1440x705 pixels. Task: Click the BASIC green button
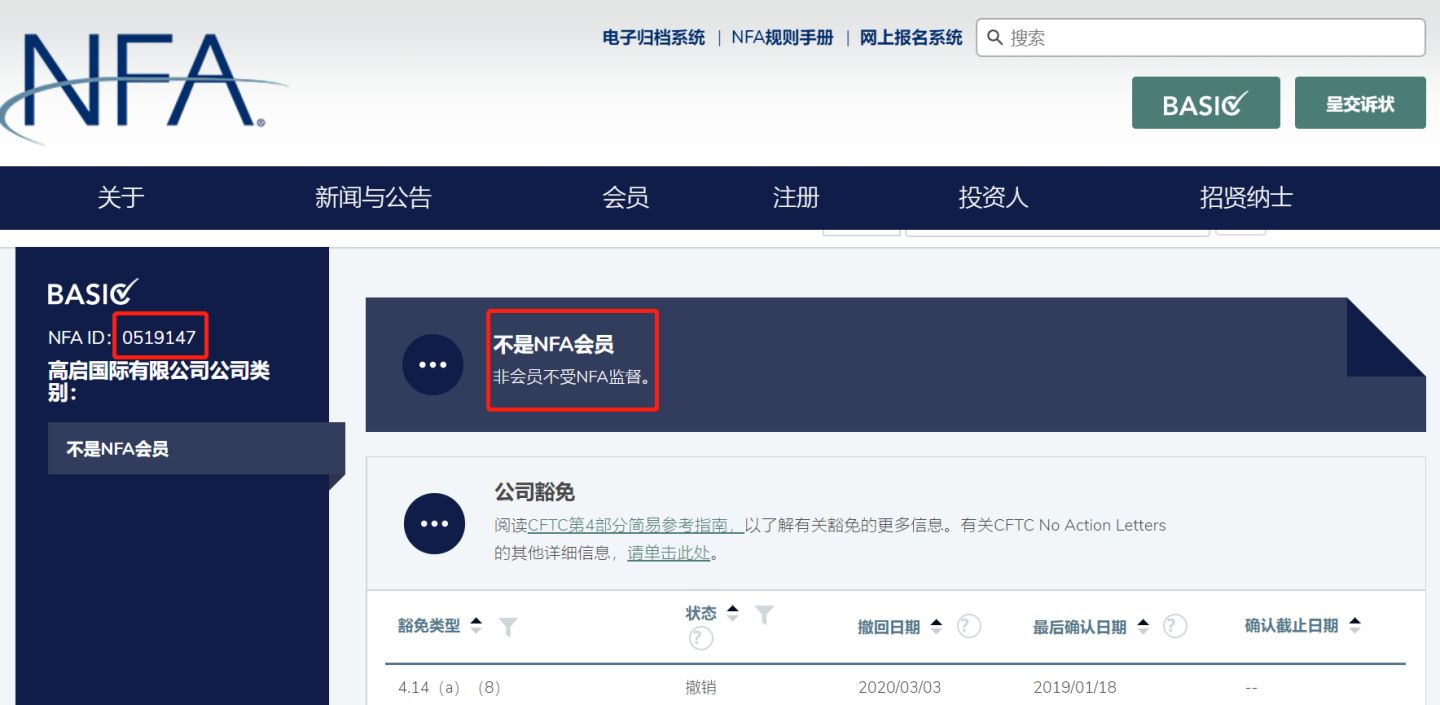click(1206, 103)
